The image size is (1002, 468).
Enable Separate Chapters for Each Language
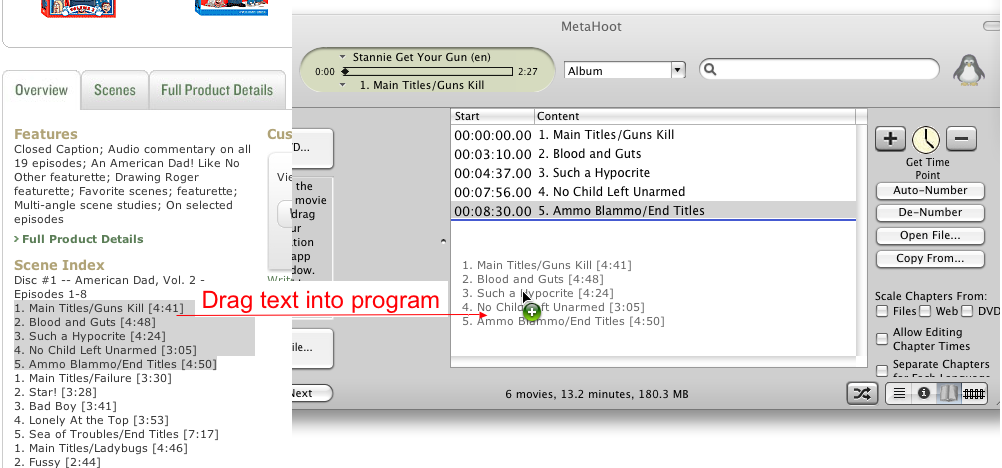point(882,370)
